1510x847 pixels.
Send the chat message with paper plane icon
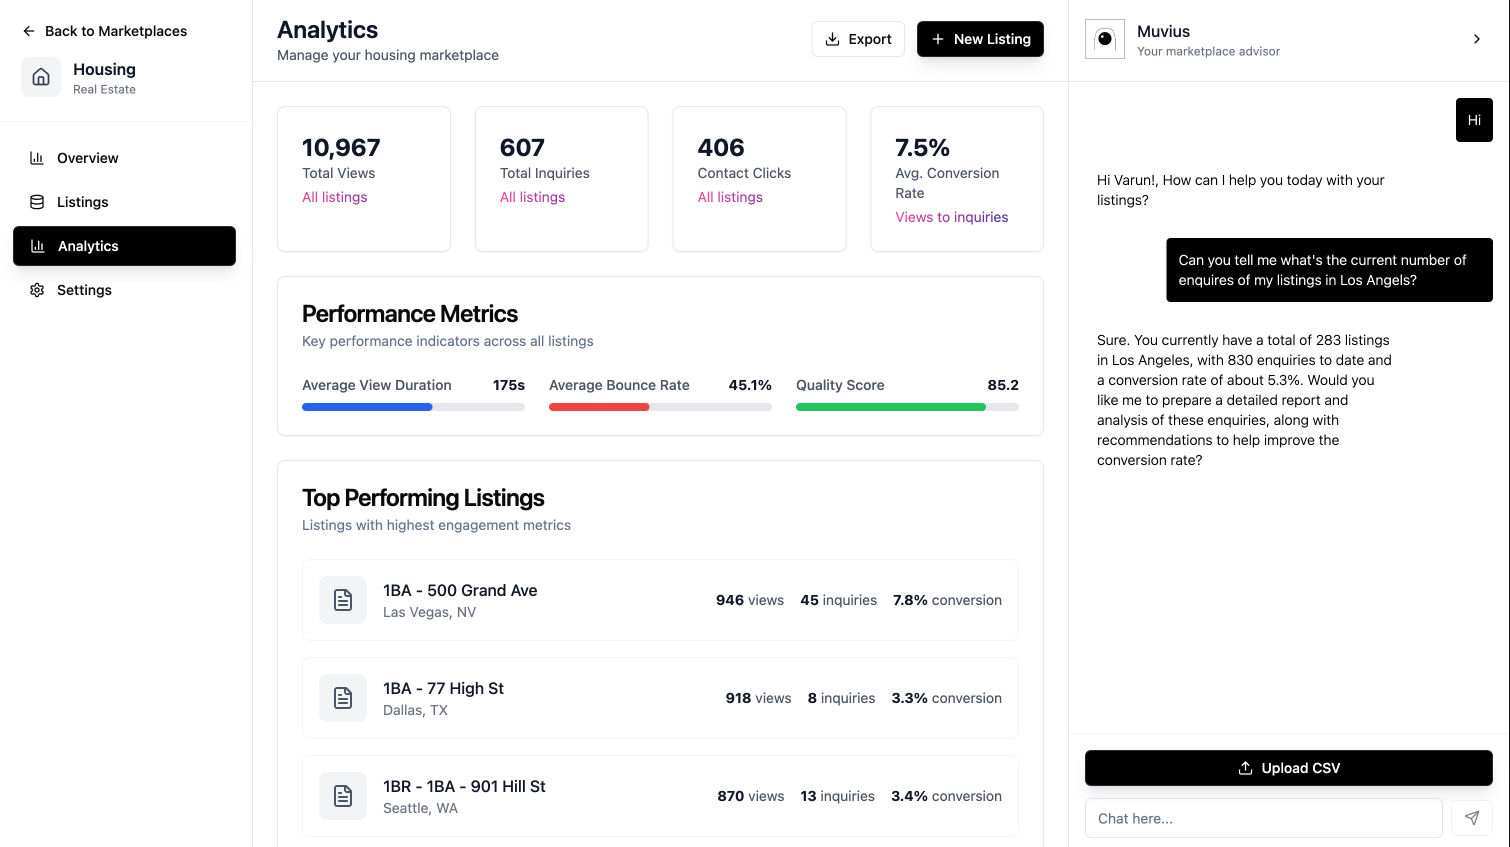pyautogui.click(x=1471, y=818)
